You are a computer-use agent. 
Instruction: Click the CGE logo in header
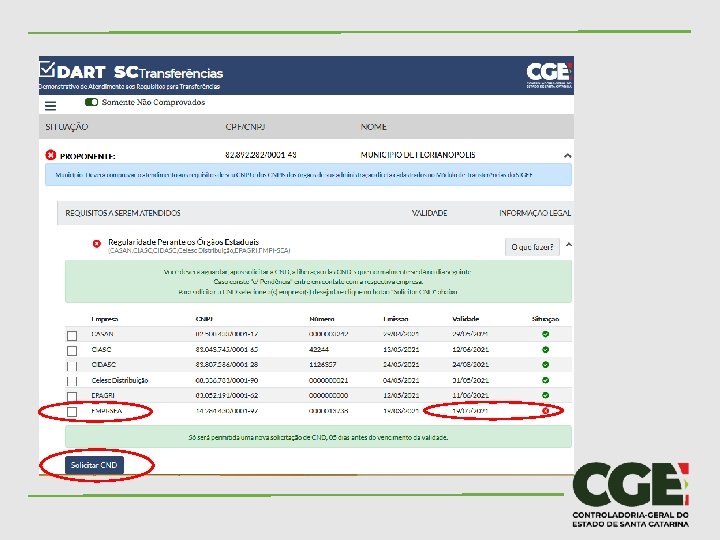point(549,75)
